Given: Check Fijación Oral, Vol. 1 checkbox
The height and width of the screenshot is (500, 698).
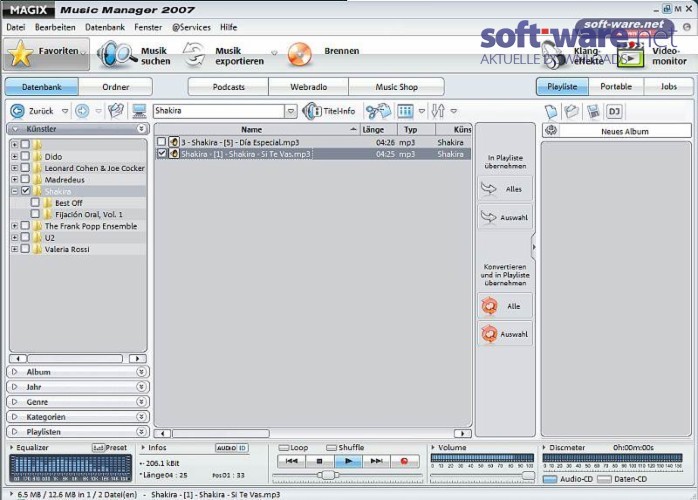Looking at the screenshot, I should [35, 214].
